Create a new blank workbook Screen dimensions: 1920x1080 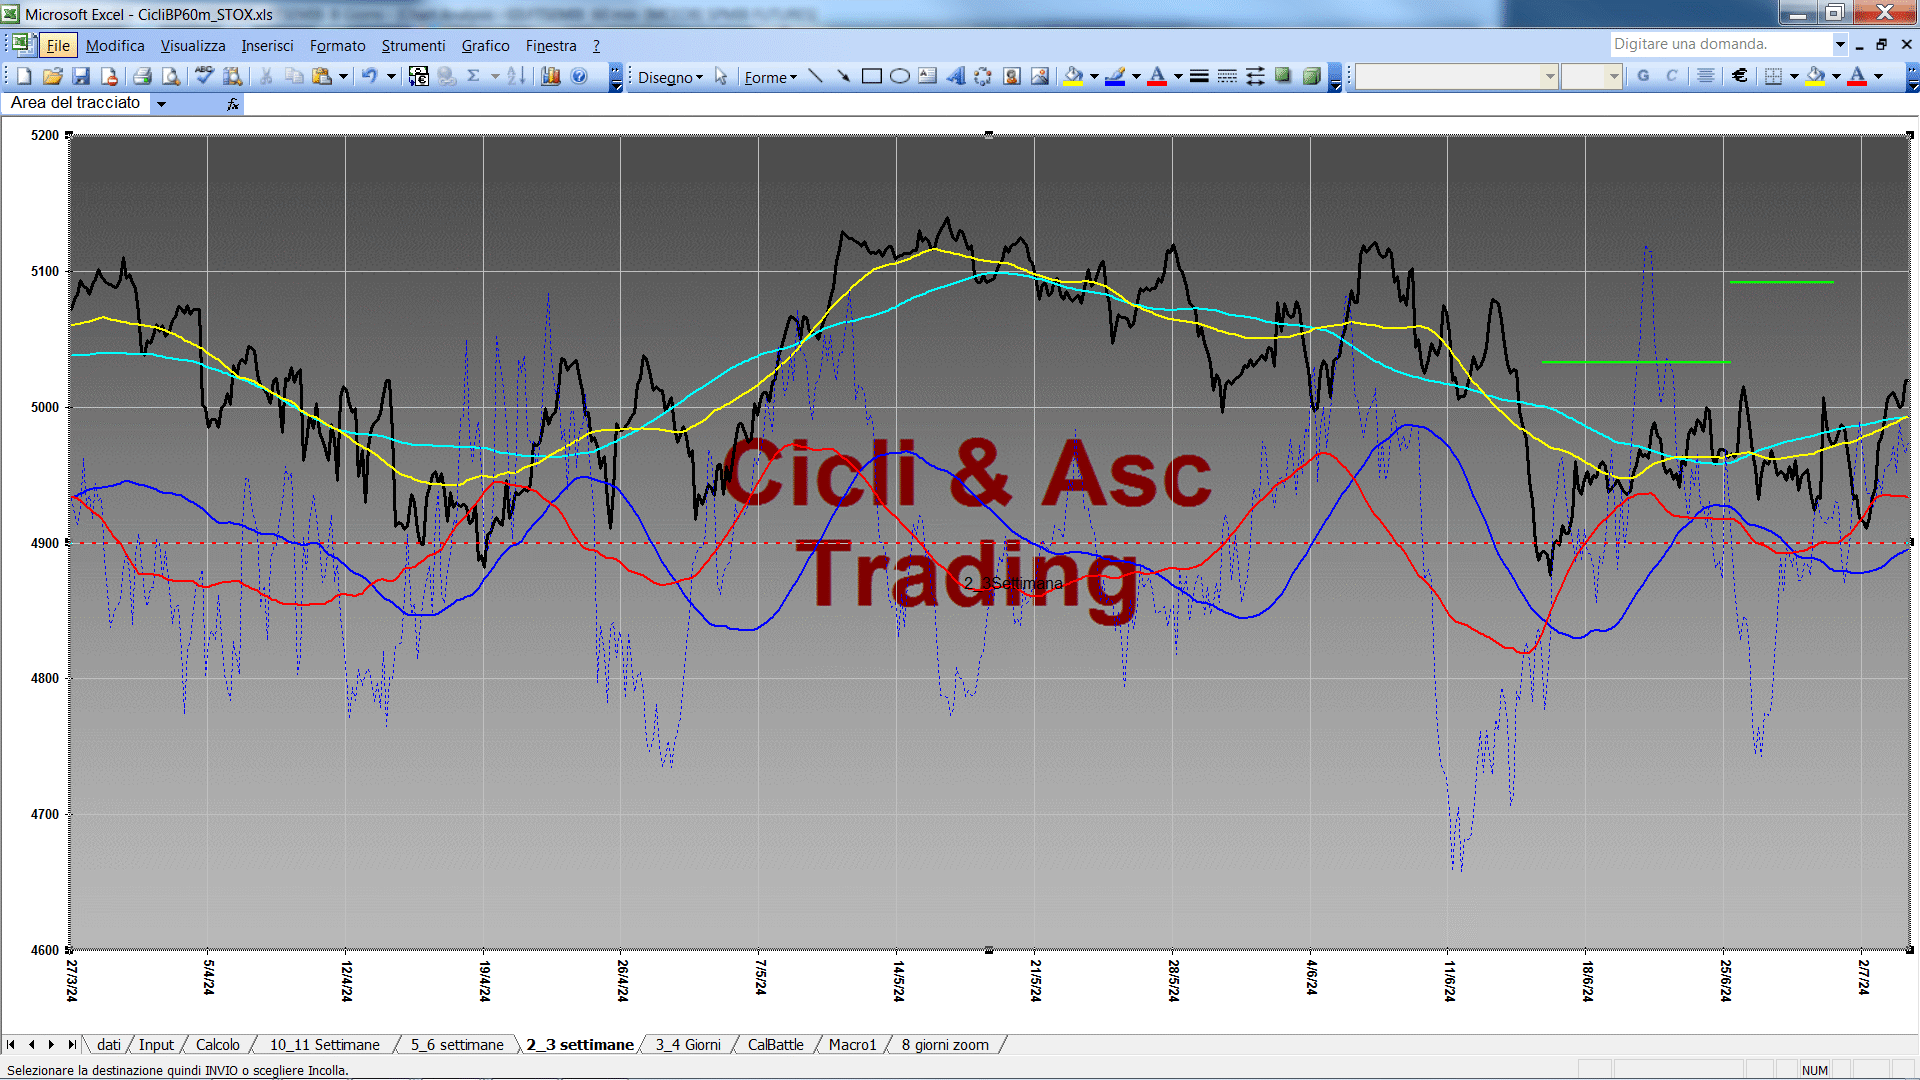point(24,77)
